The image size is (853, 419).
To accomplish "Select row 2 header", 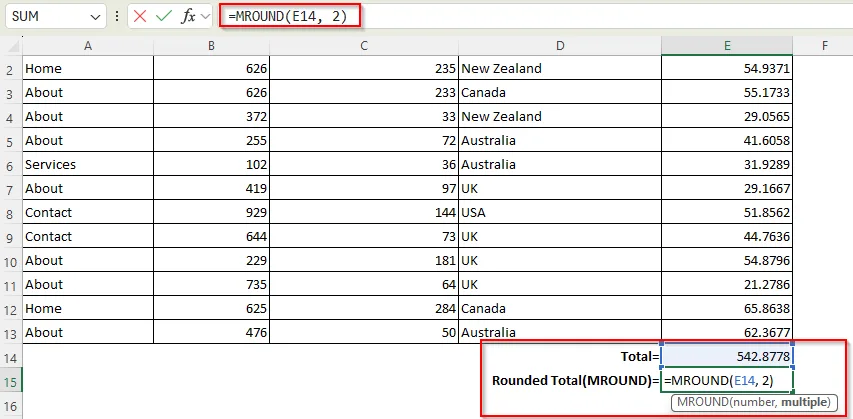I will coord(11,69).
